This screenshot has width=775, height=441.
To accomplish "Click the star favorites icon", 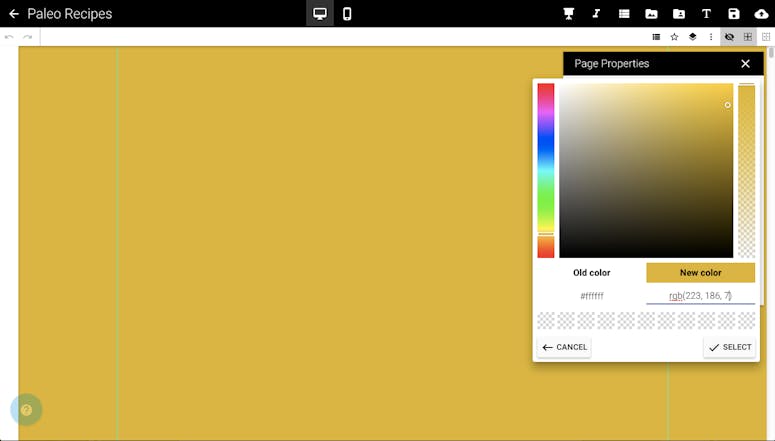I will 674,37.
